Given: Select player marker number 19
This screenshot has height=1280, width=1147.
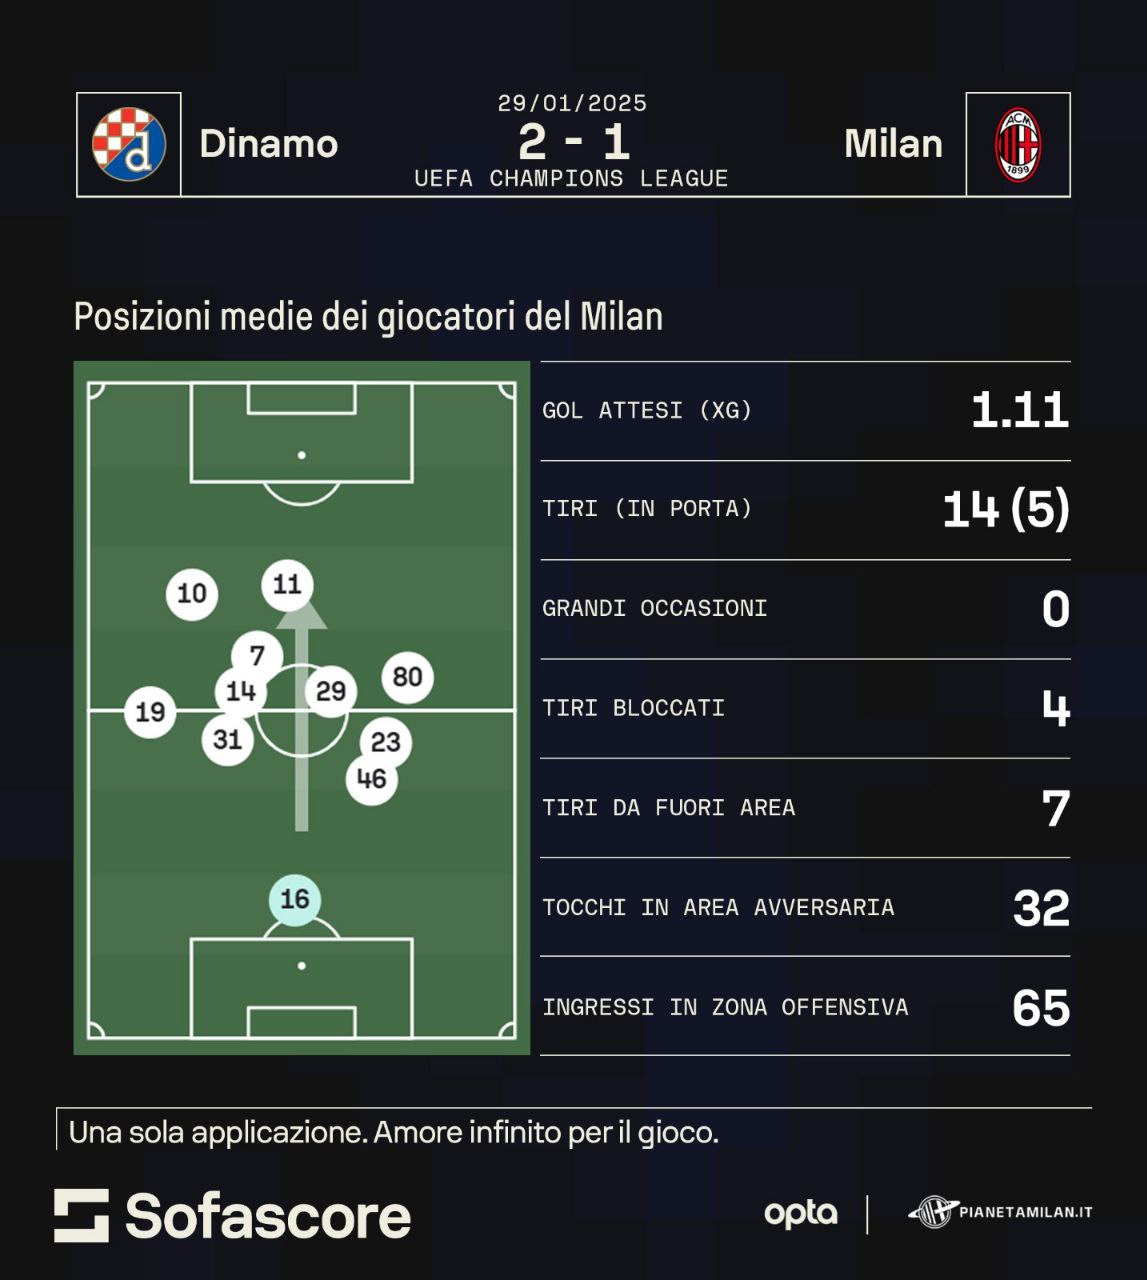Looking at the screenshot, I should click(x=150, y=712).
